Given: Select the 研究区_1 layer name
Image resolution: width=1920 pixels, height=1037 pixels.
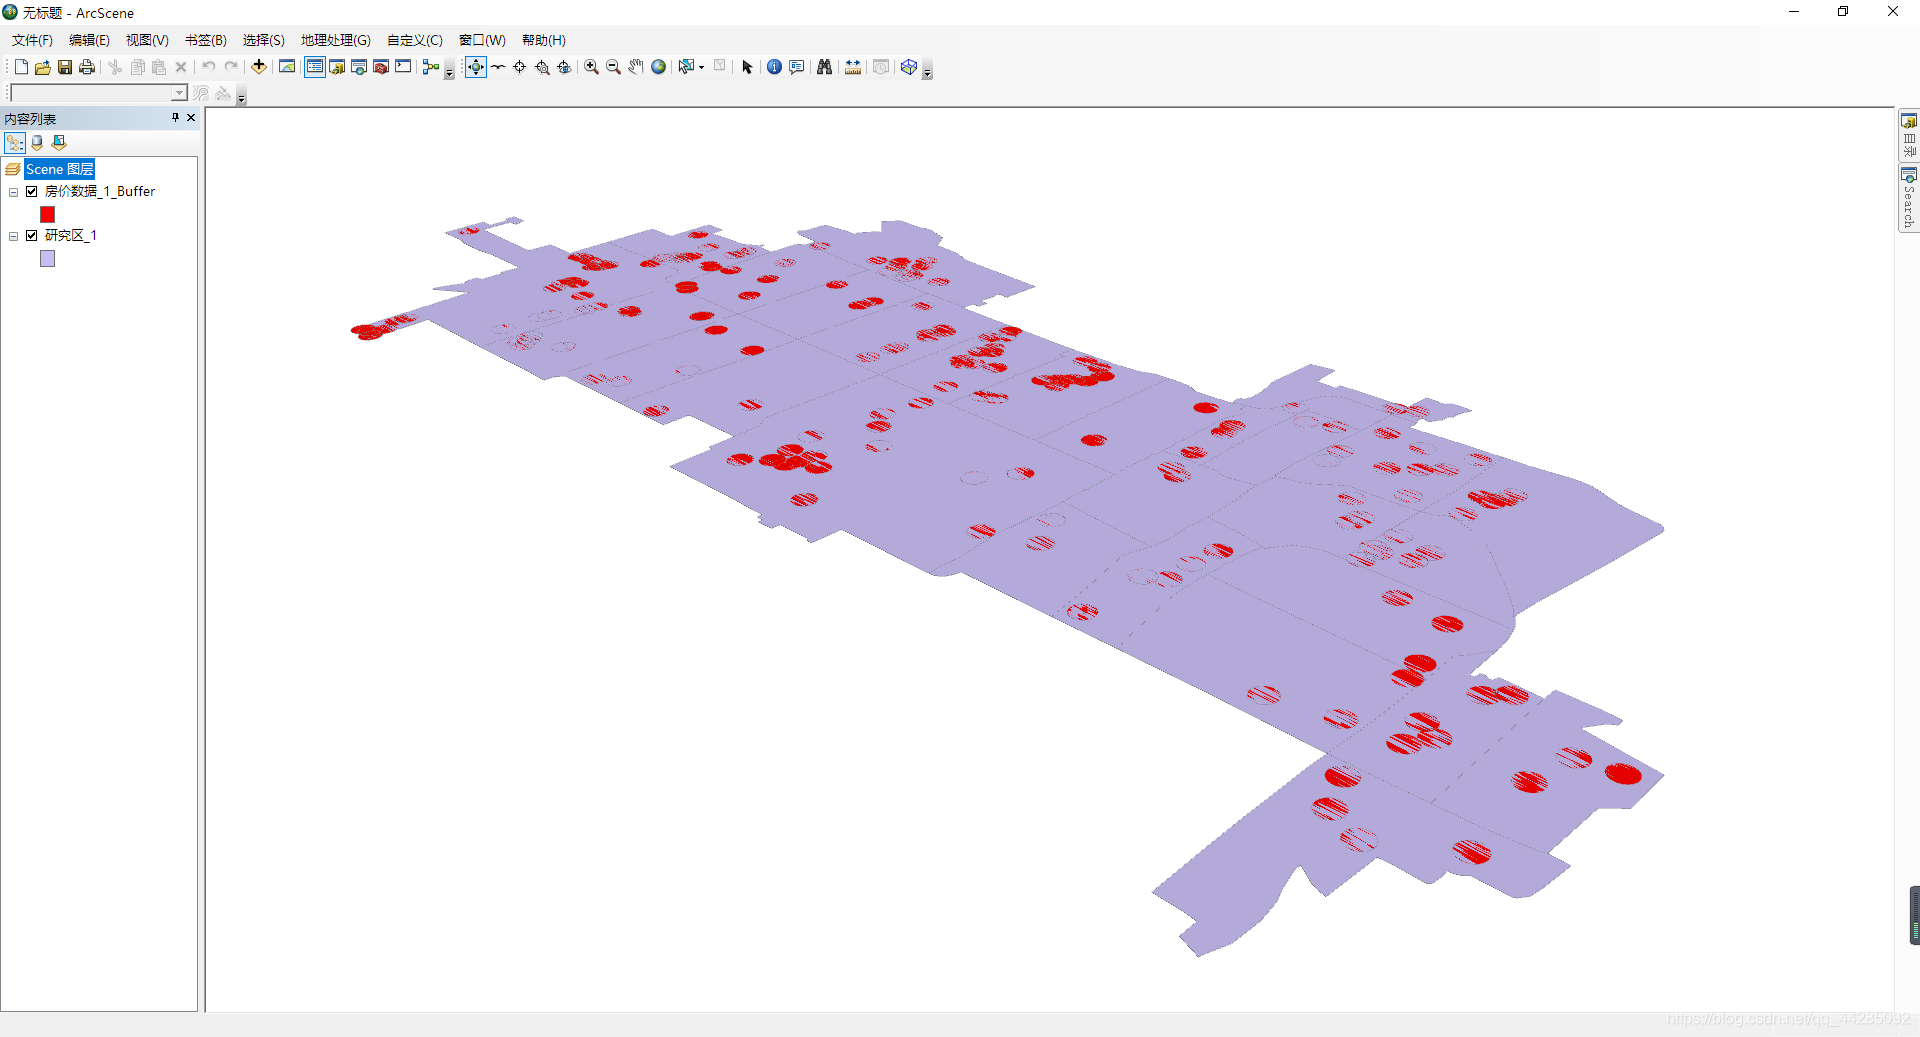Looking at the screenshot, I should click(71, 236).
